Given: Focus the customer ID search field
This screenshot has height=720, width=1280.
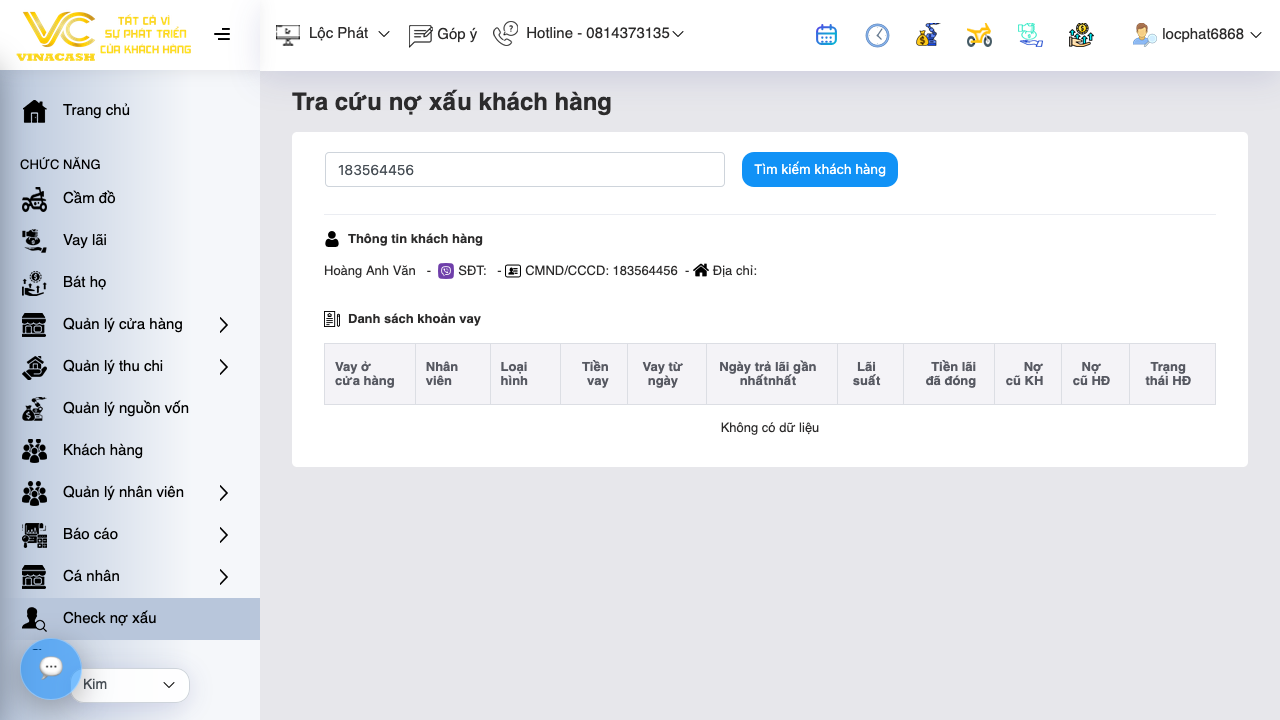Looking at the screenshot, I should (x=525, y=169).
